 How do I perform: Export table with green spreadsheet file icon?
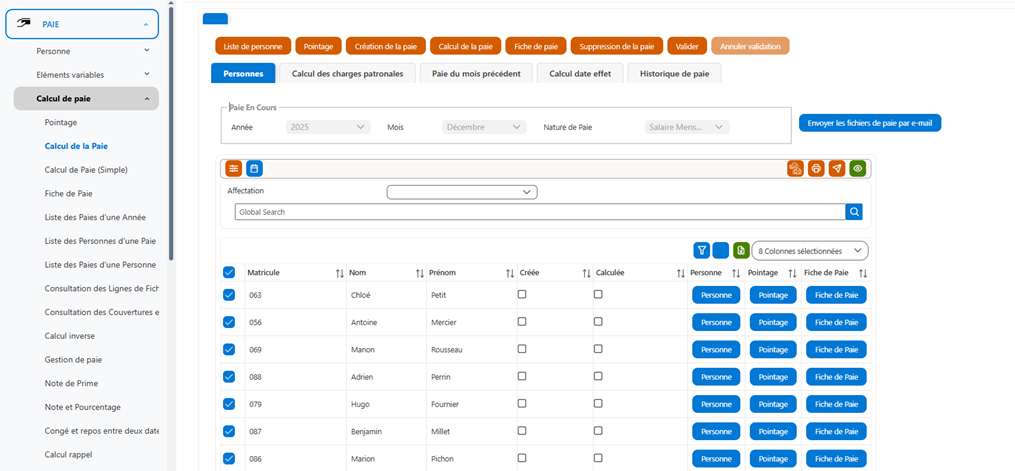click(741, 250)
